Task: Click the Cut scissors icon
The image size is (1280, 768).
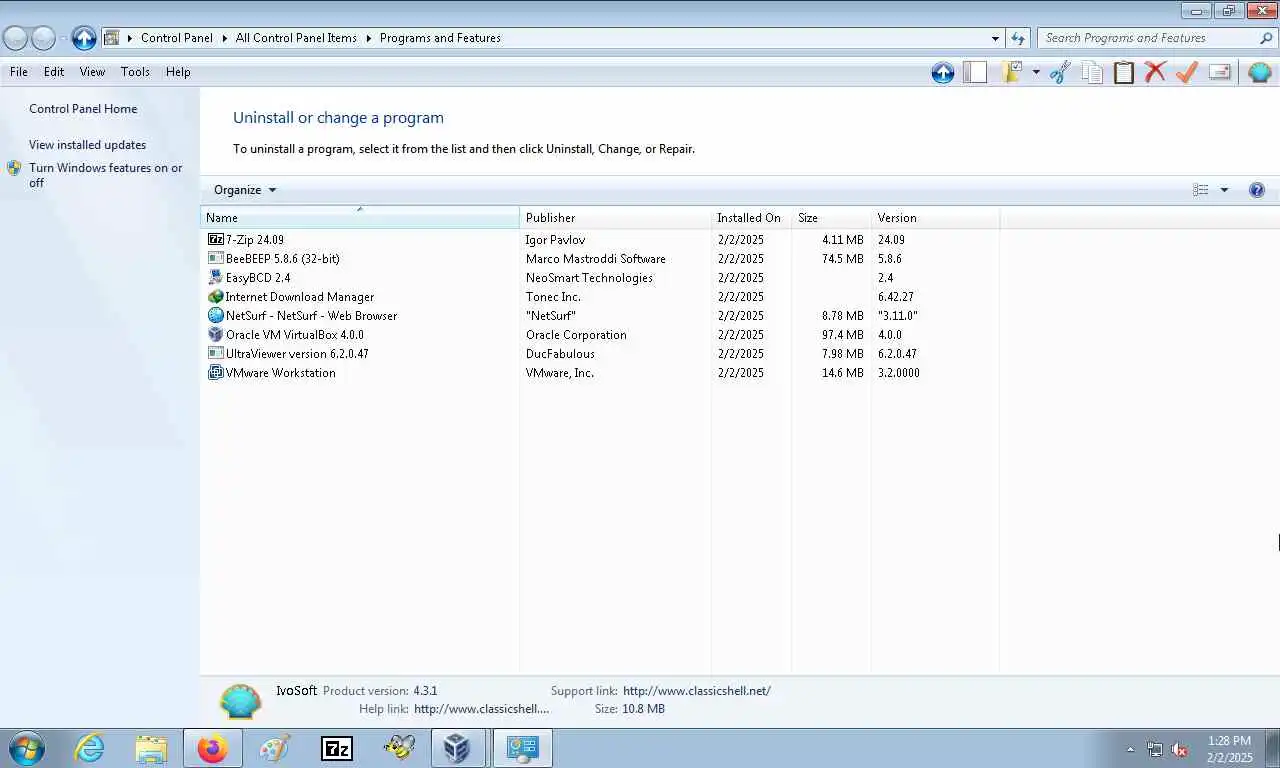Action: [x=1060, y=72]
